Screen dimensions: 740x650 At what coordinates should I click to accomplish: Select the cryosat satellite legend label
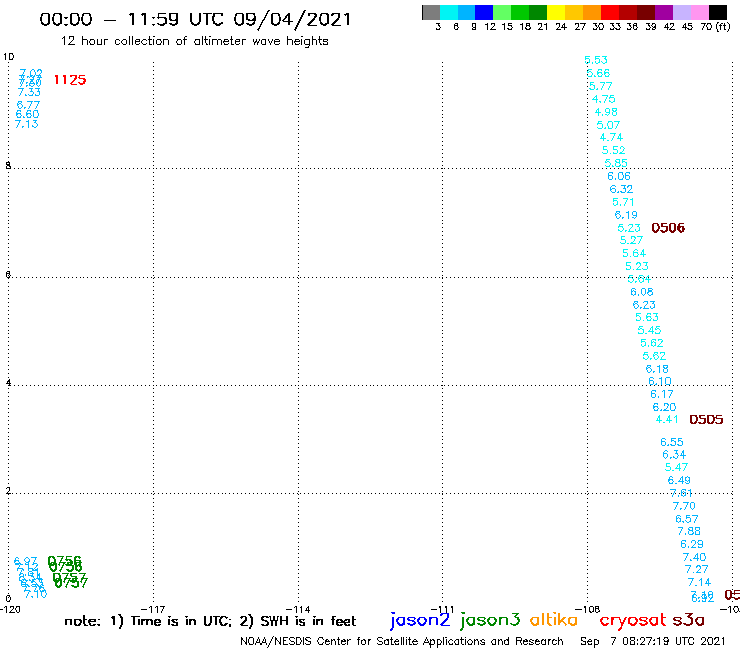(633, 620)
